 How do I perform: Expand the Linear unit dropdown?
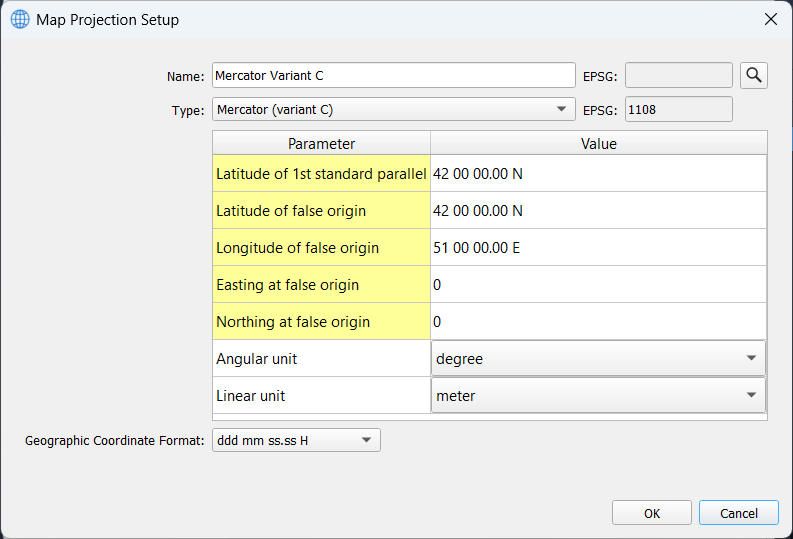tap(598, 395)
